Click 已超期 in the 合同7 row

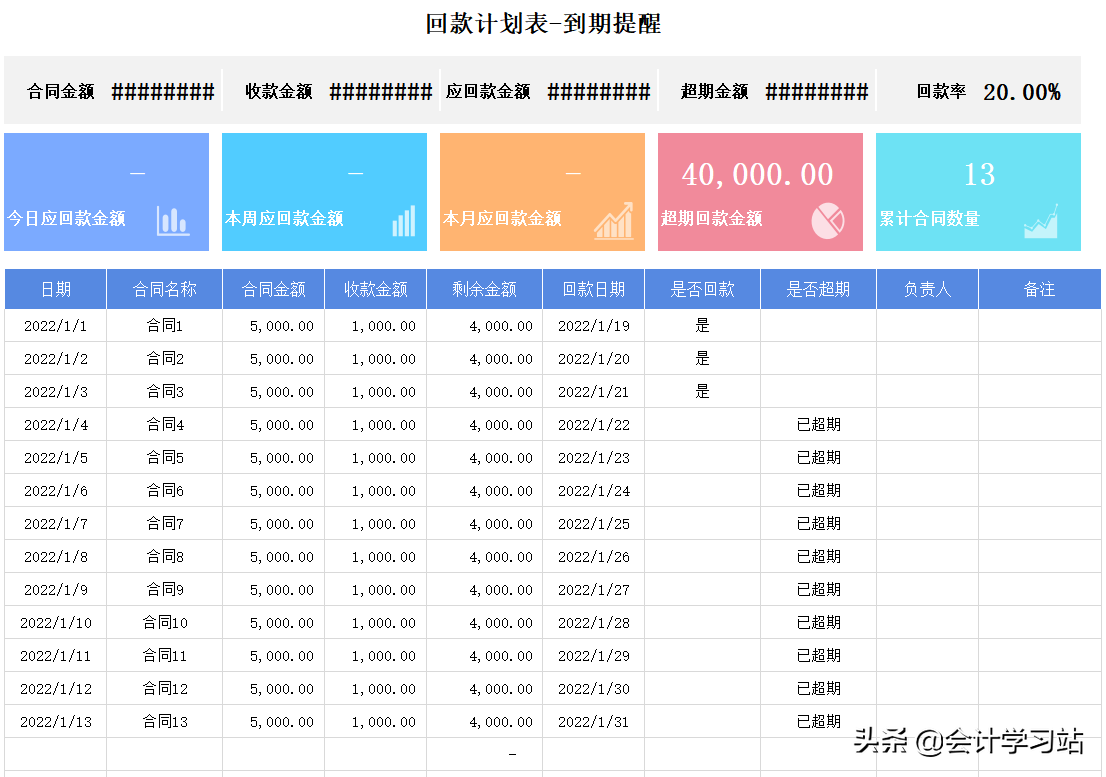pyautogui.click(x=818, y=524)
